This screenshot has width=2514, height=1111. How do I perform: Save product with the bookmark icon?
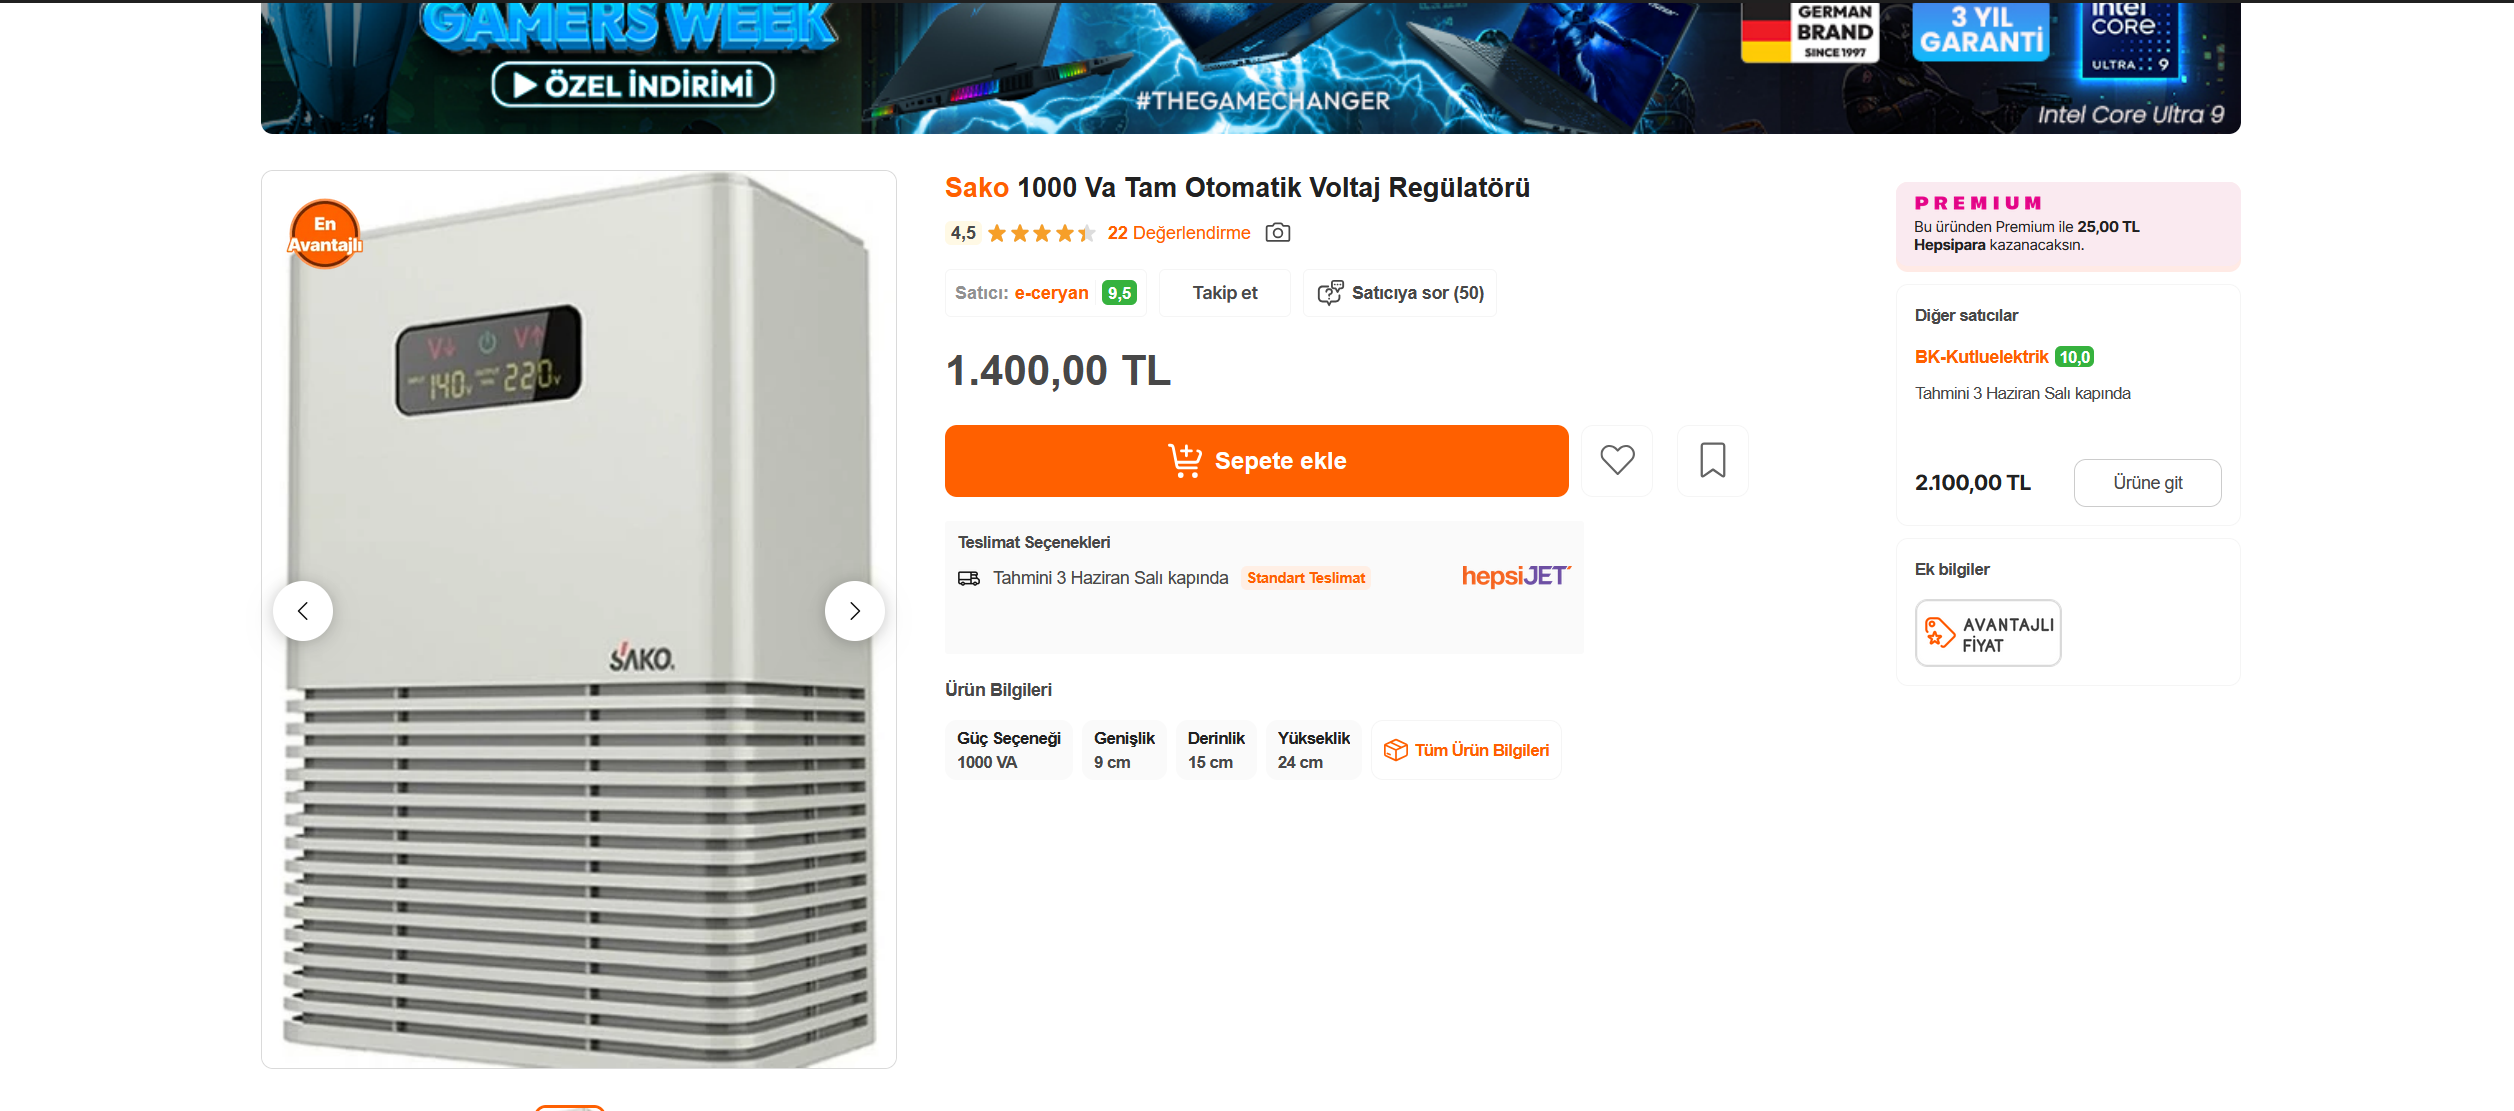[1712, 460]
